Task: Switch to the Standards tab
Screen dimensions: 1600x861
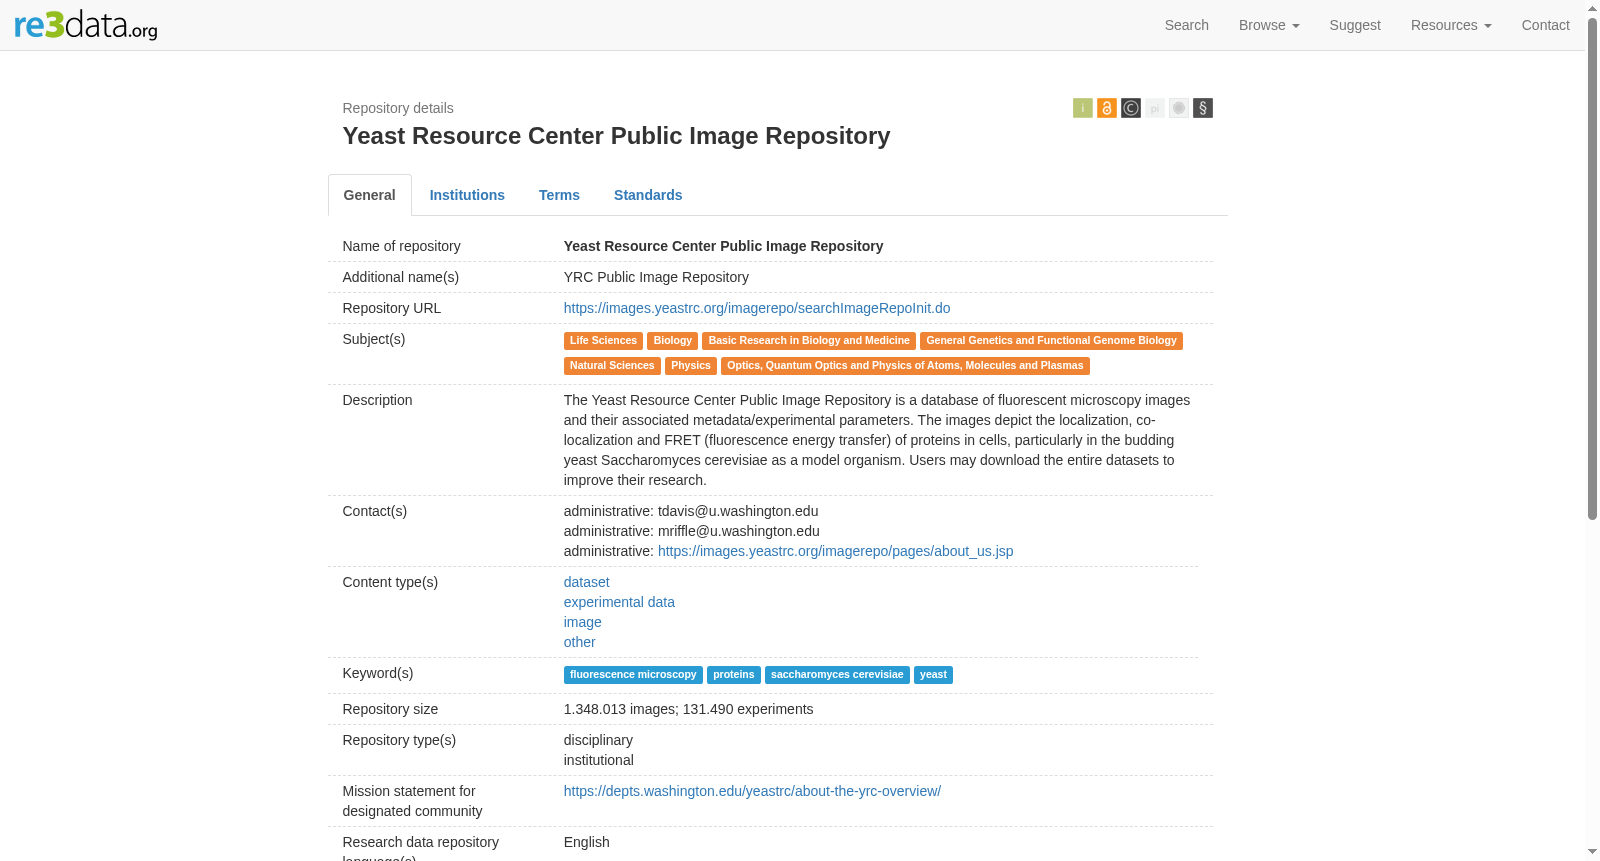Action: (648, 195)
